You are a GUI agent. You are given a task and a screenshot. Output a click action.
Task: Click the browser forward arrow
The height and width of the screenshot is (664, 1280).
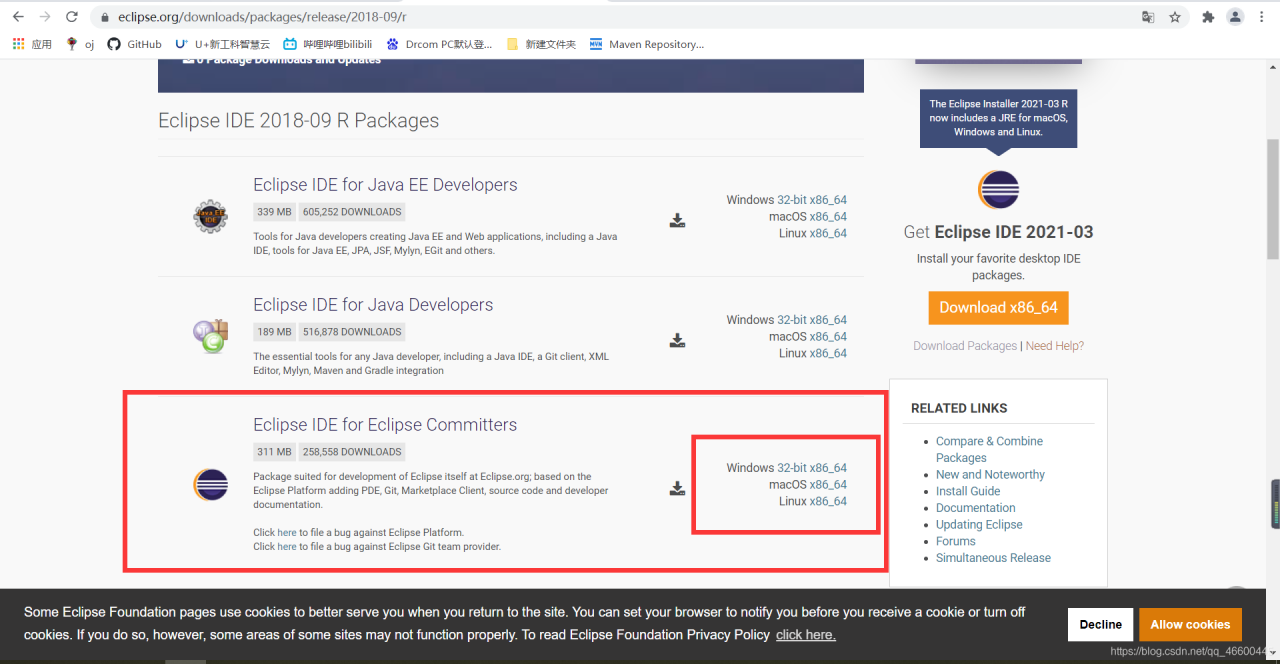45,17
